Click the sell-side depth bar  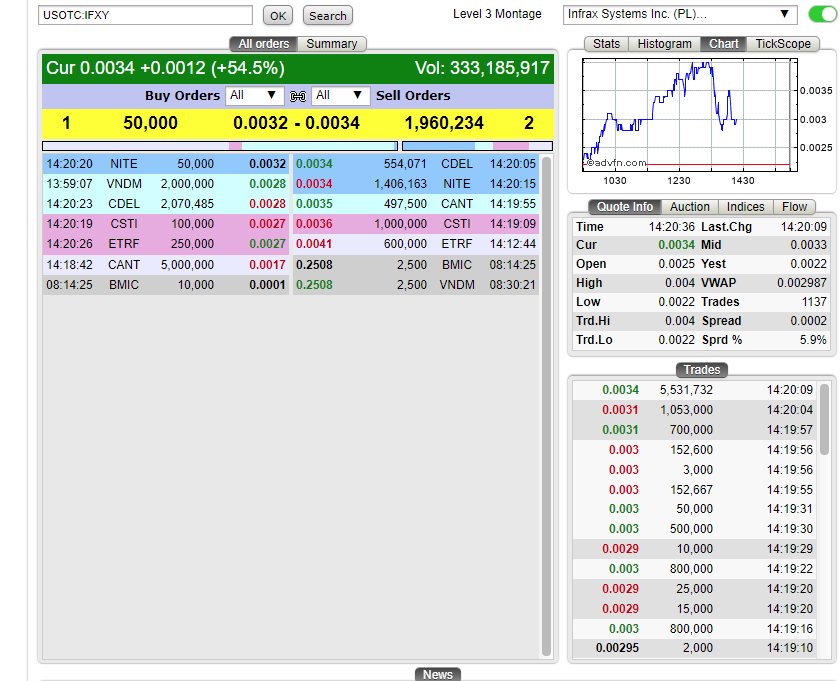pyautogui.click(x=477, y=146)
